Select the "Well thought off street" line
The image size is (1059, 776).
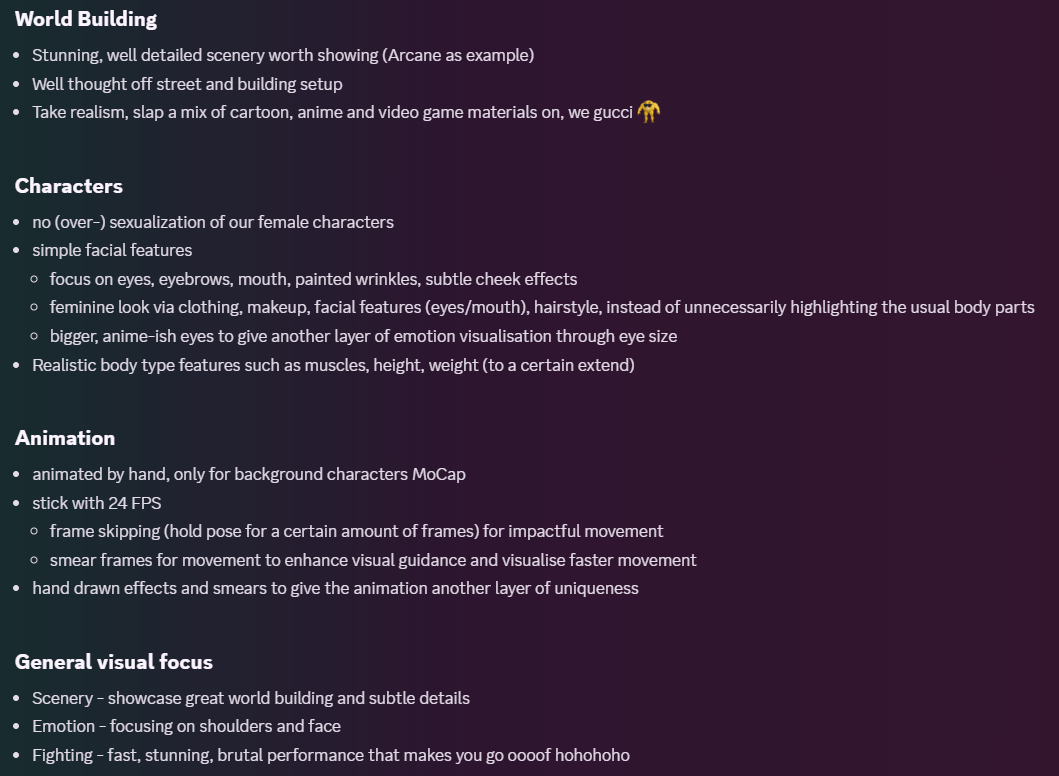click(x=187, y=84)
